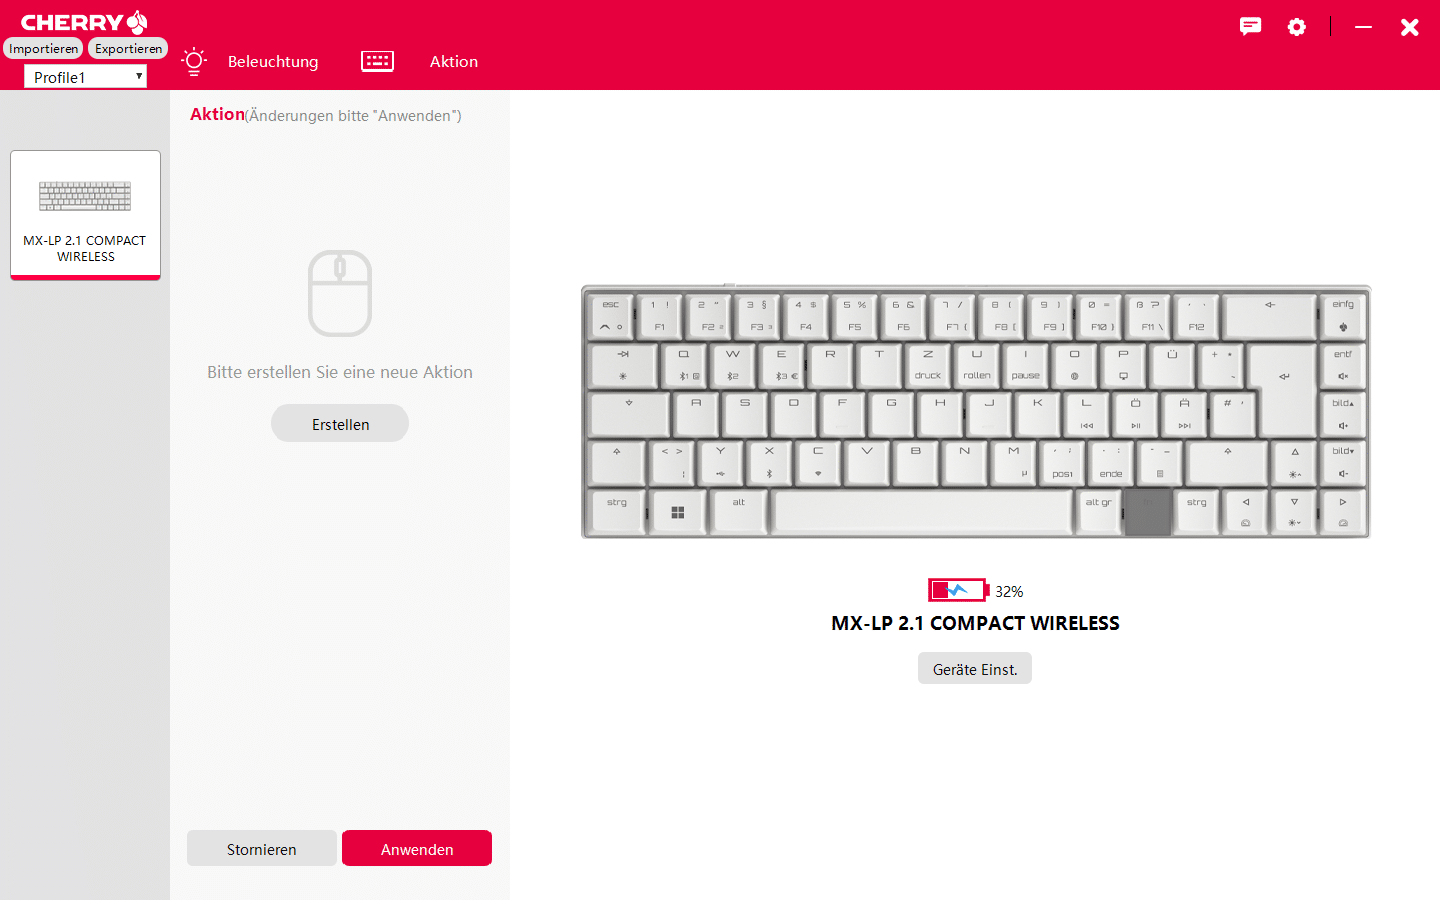Open the feedback chat bubble icon
This screenshot has height=900, width=1440.
1250,27
